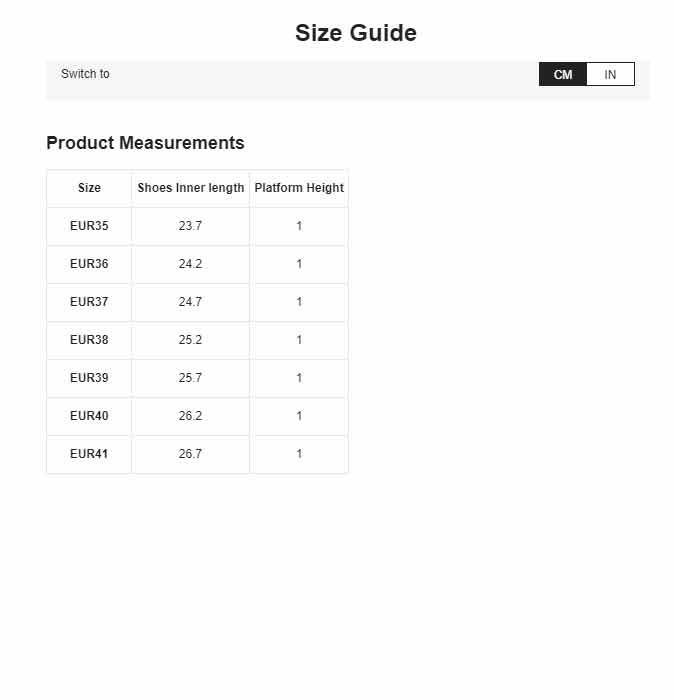The height and width of the screenshot is (700, 674).
Task: Click the Size column header
Action: click(89, 188)
